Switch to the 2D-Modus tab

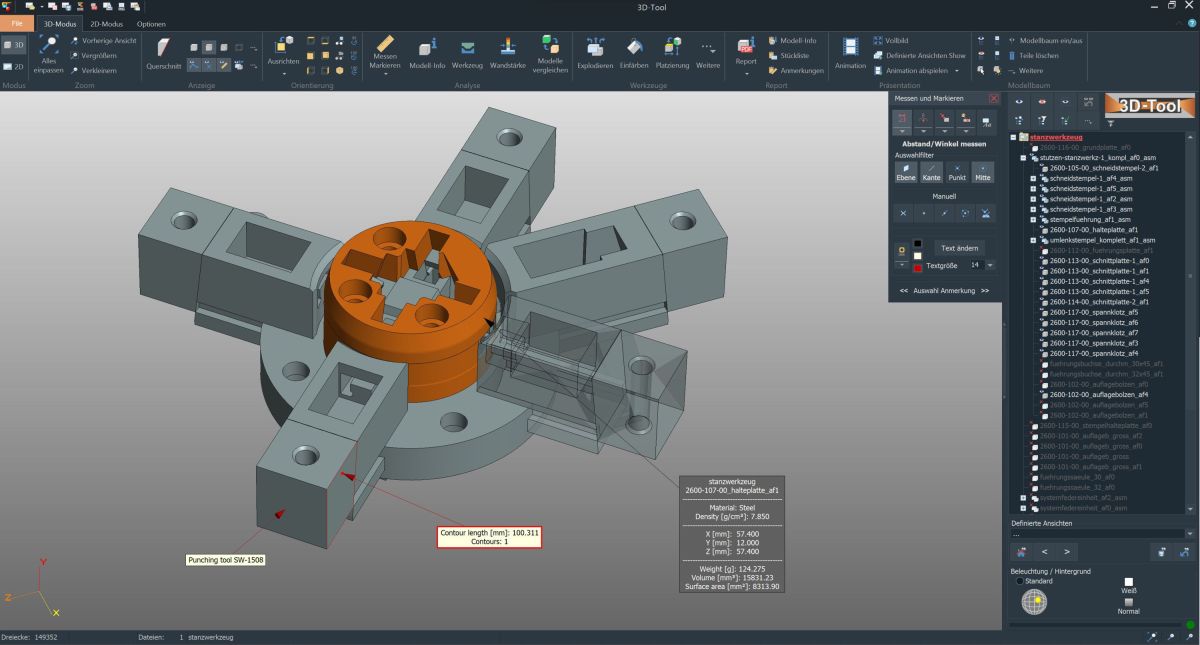(107, 23)
